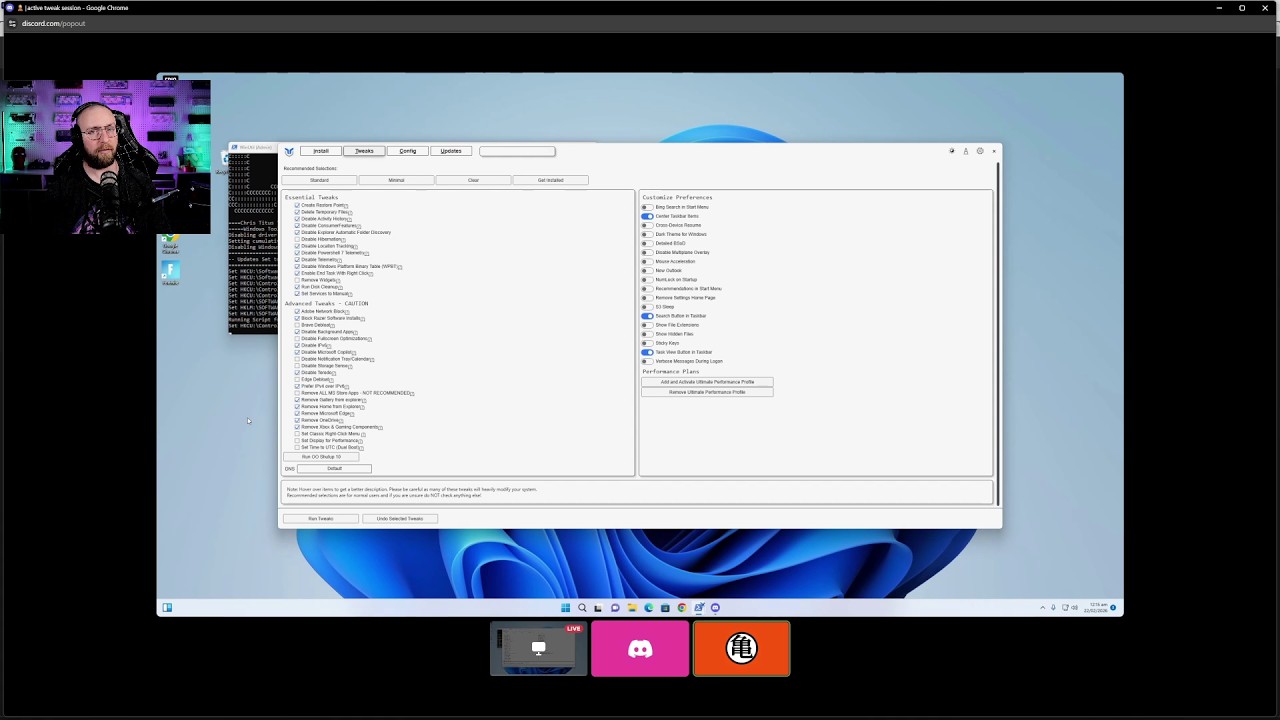Open the DNS Default dropdown
The image size is (1280, 720).
click(x=334, y=468)
